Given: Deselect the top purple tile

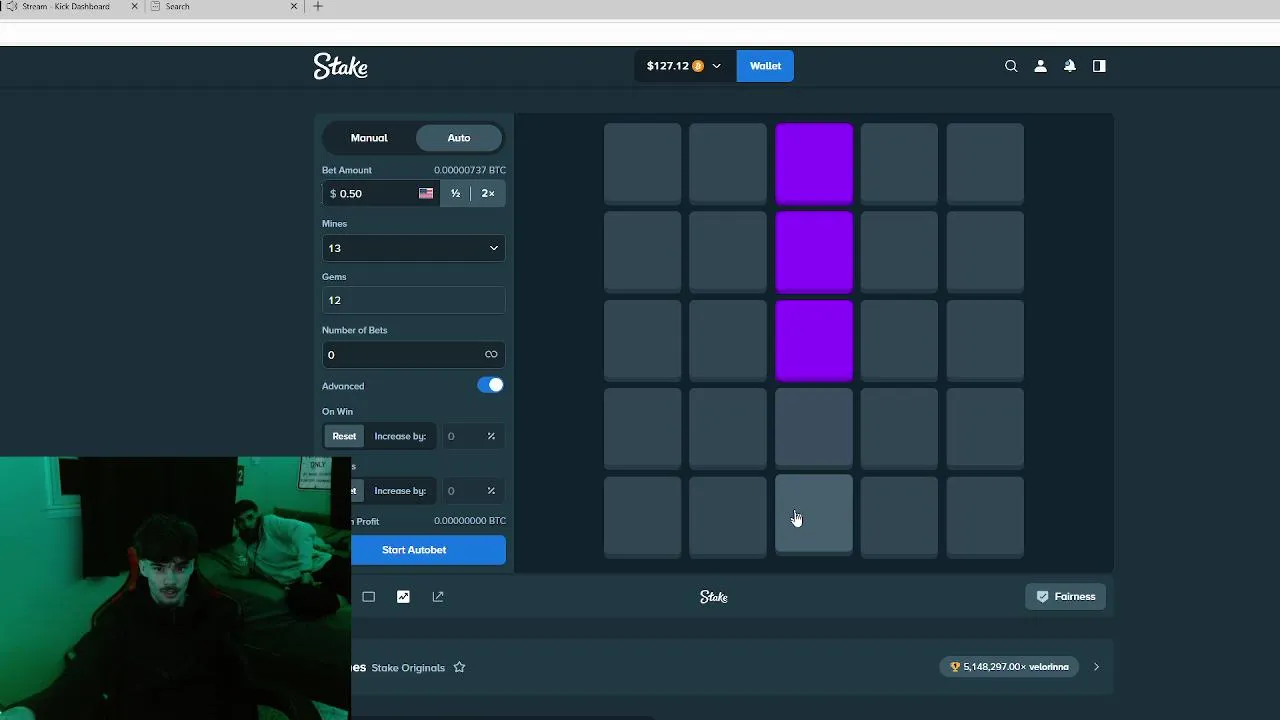Looking at the screenshot, I should coord(814,163).
